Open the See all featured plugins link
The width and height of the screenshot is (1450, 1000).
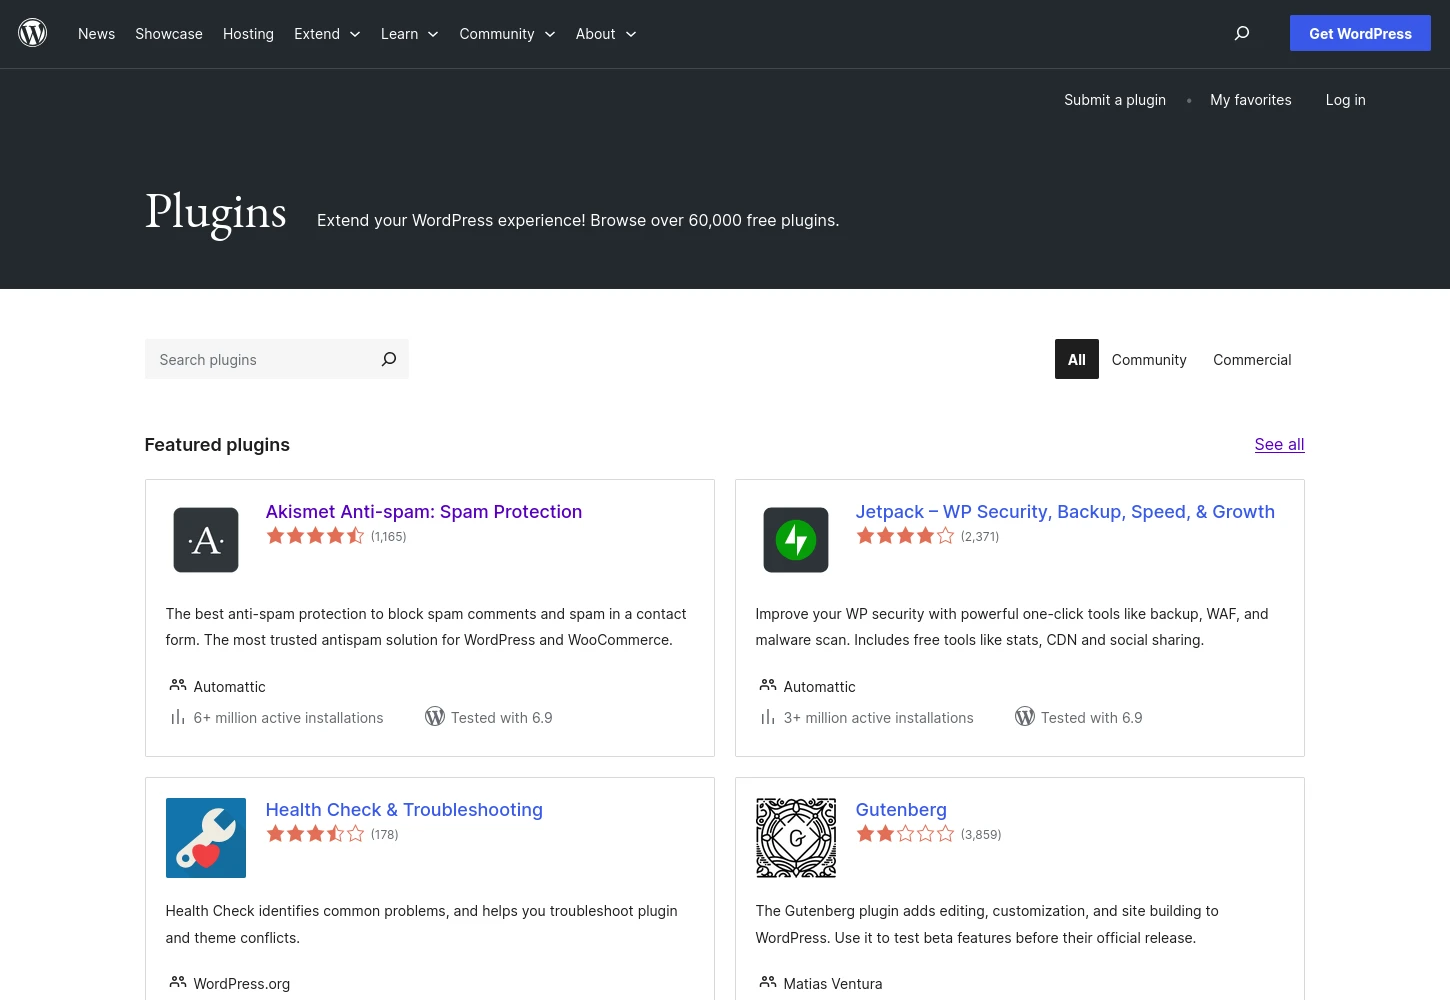(1279, 444)
